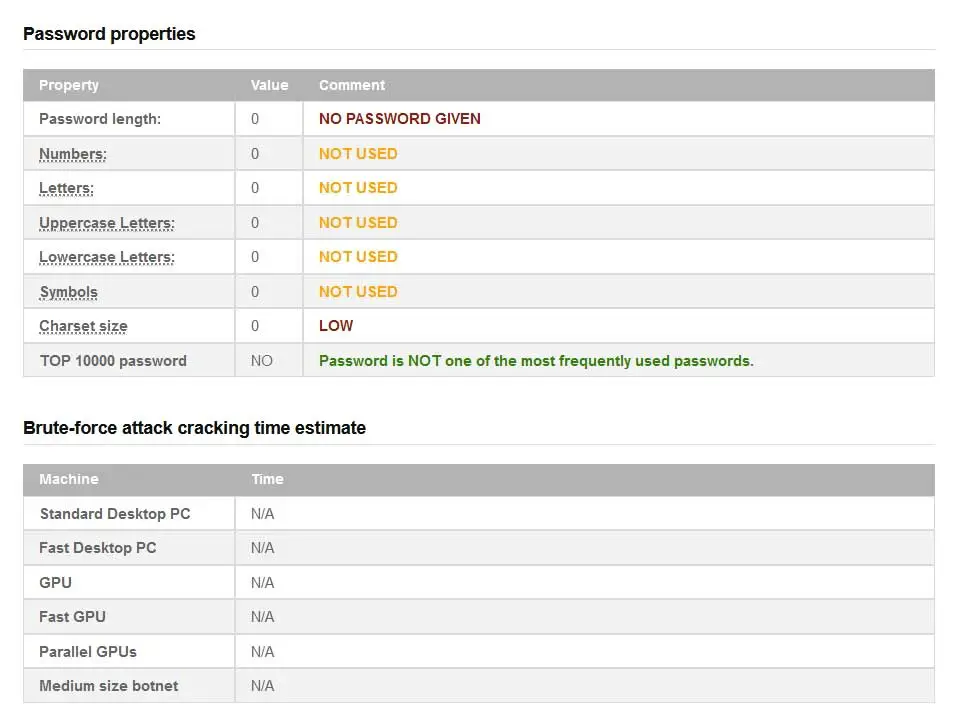Click the Comment column header
This screenshot has width=953, height=713.
coord(352,85)
